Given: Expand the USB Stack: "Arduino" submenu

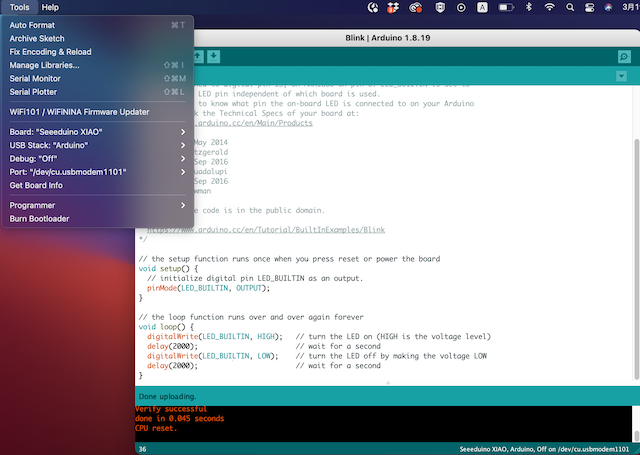Looking at the screenshot, I should pos(98,145).
